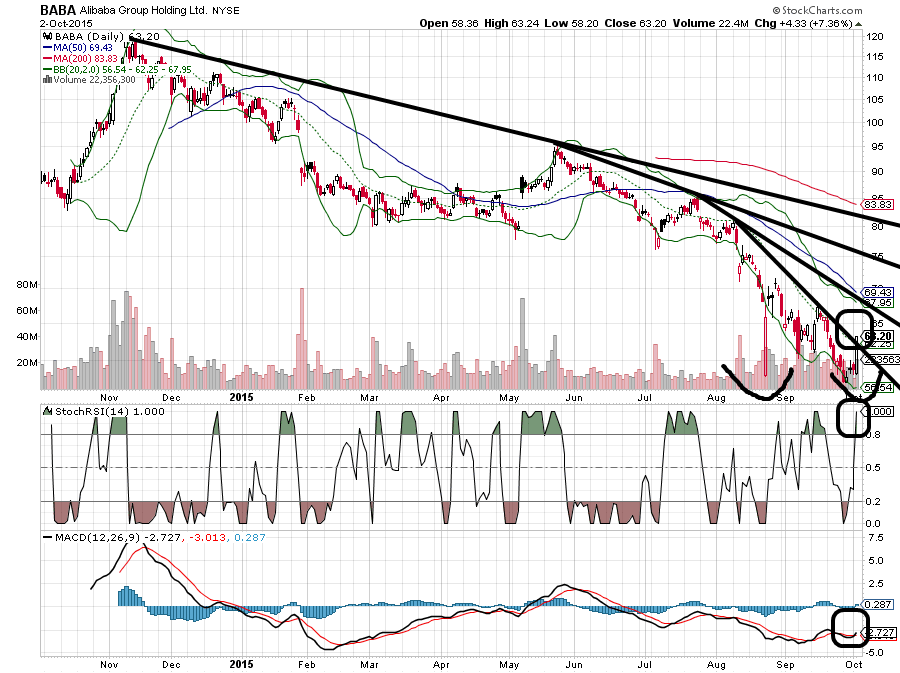Viewport: 900px width, 673px height.
Task: Click the green 56.54 price tag on right axis
Action: click(x=878, y=387)
